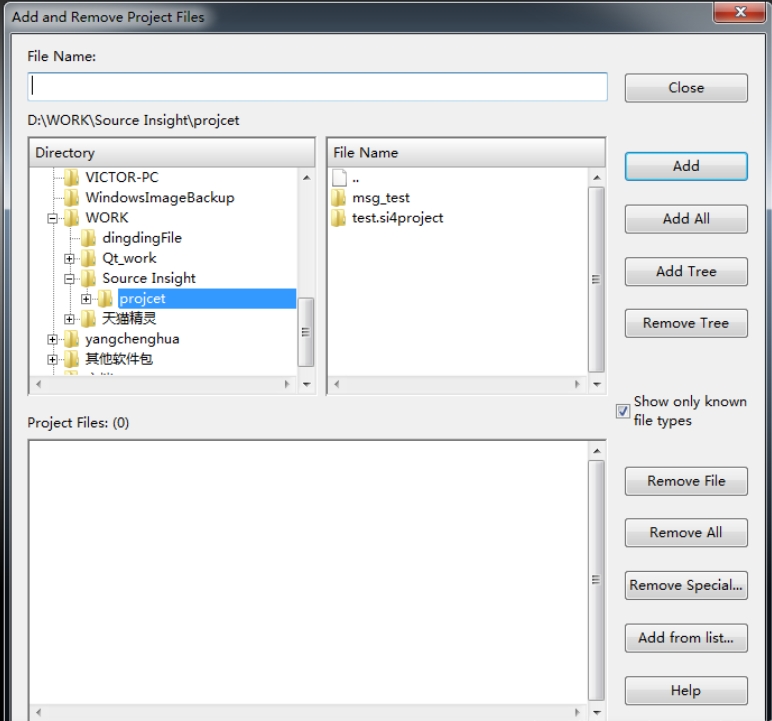Screen dimensions: 772x721
Task: Collapse the WORK tree node
Action: pos(53,218)
